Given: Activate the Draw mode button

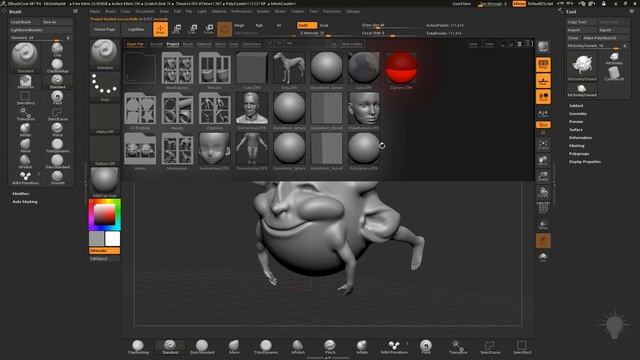Looking at the screenshot, I should click(x=160, y=29).
